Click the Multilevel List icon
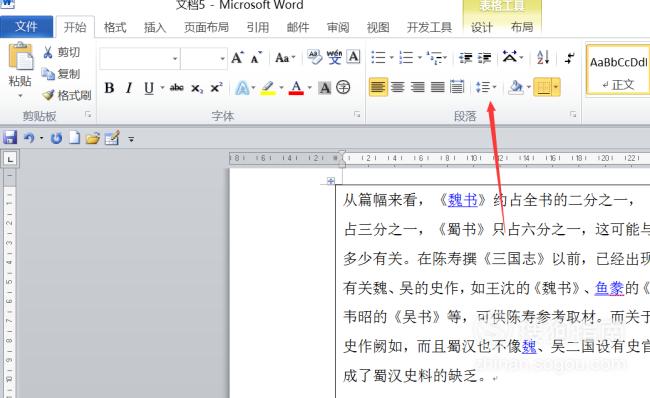650x398 pixels. [434, 58]
